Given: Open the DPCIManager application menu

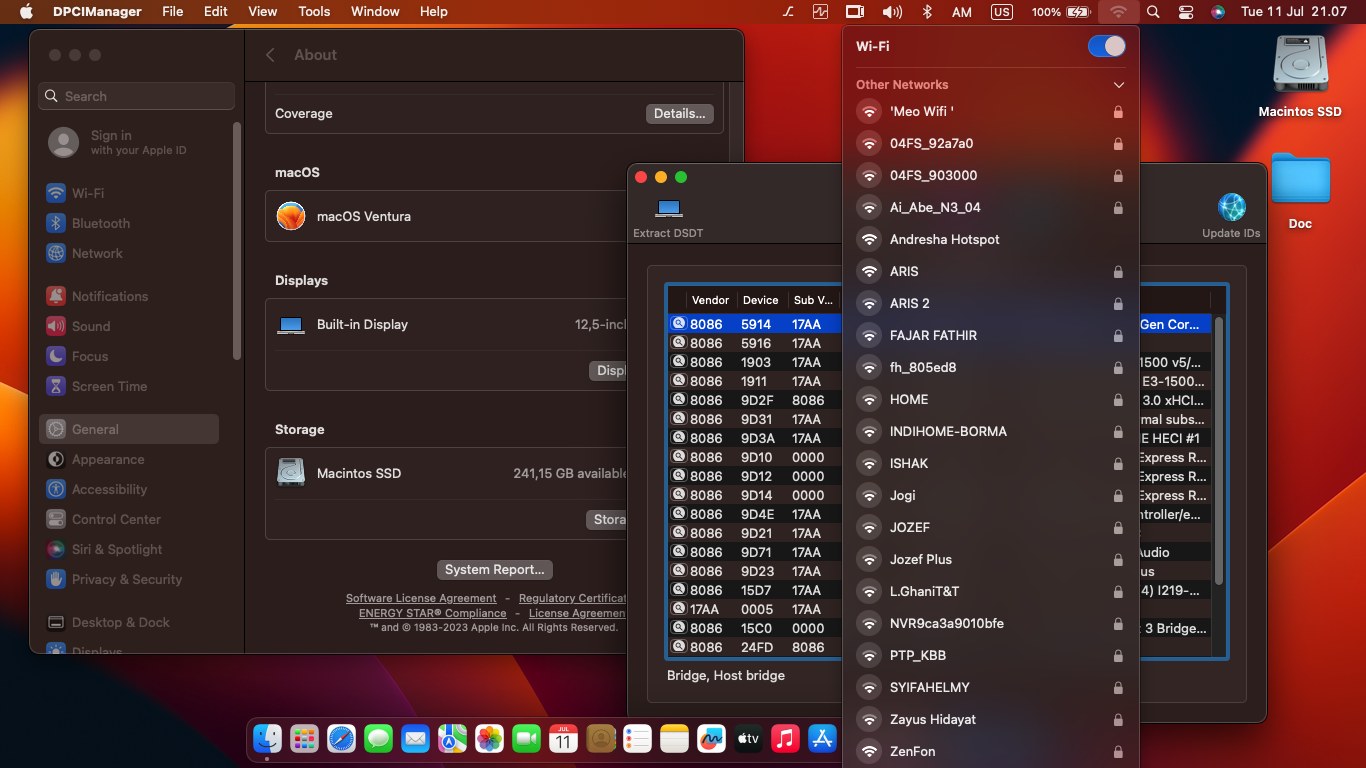Looking at the screenshot, I should 97,12.
